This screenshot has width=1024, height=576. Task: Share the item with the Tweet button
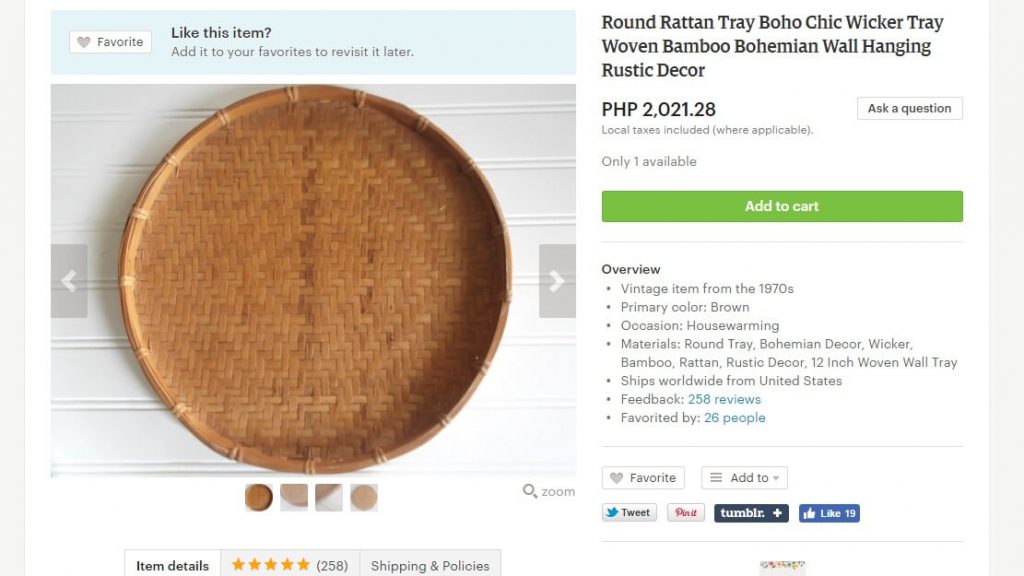tap(629, 513)
